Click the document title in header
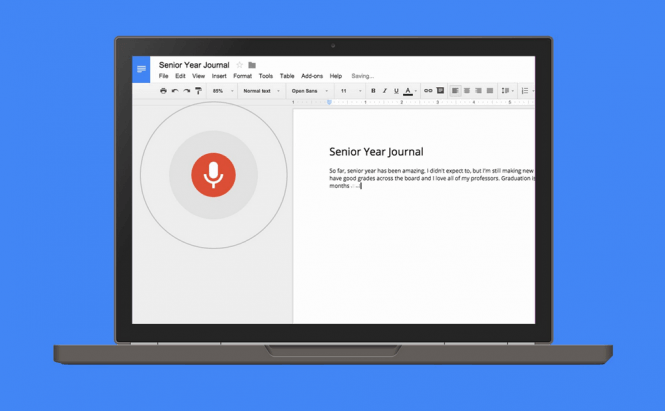The width and height of the screenshot is (665, 411). click(194, 65)
